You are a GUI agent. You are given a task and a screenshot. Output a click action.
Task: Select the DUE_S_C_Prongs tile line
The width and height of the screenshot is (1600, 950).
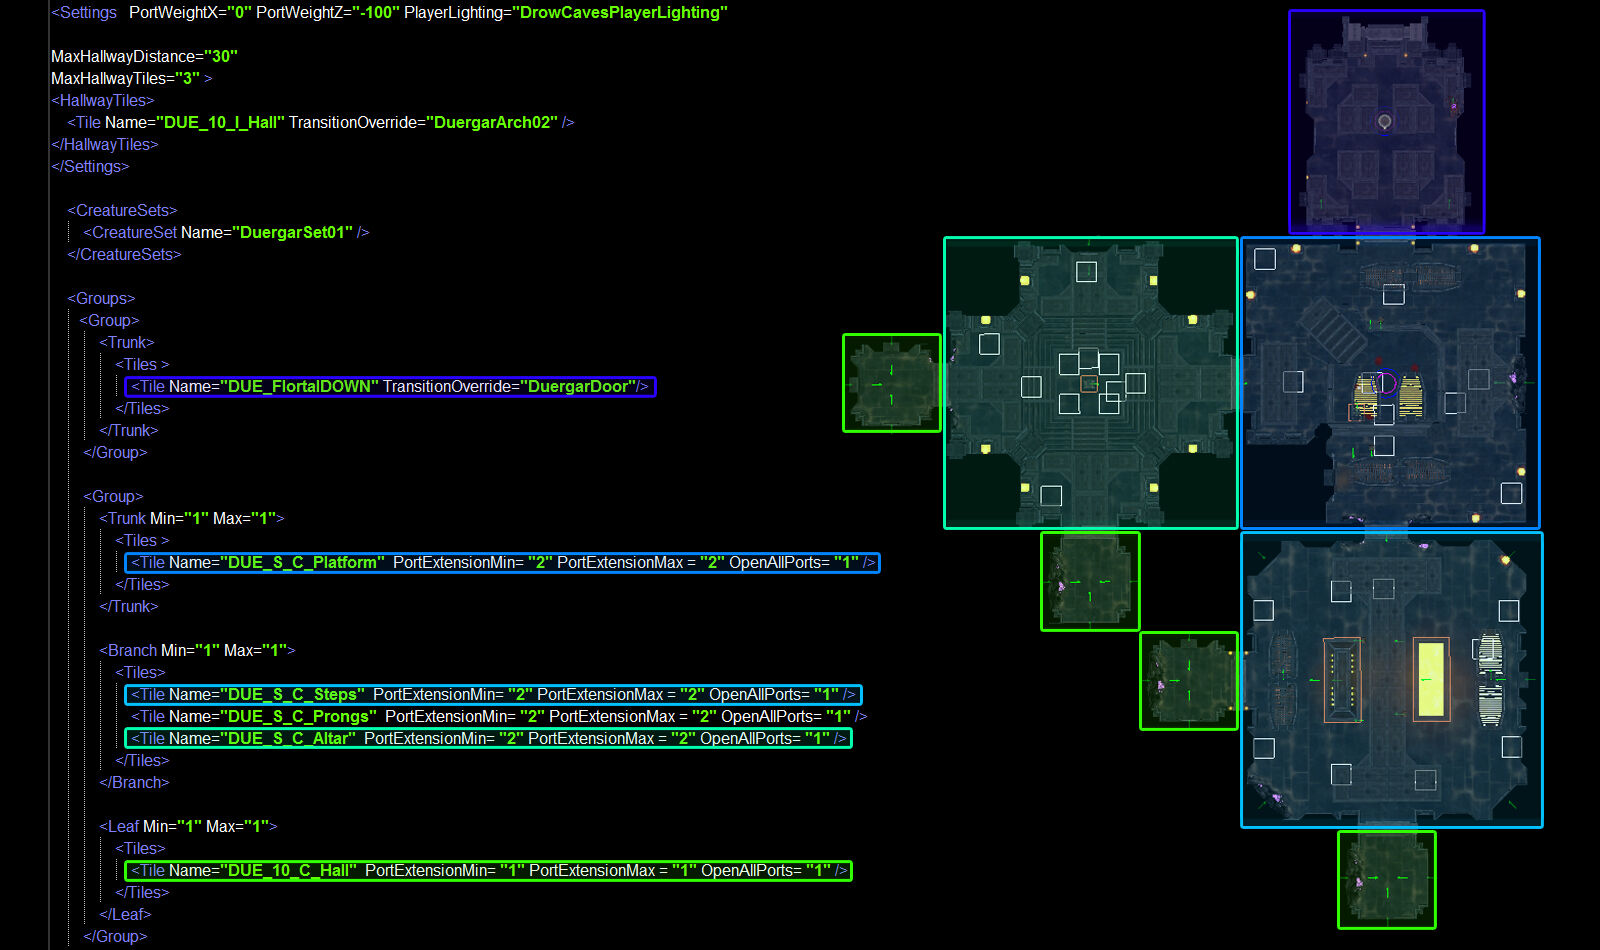(x=498, y=716)
